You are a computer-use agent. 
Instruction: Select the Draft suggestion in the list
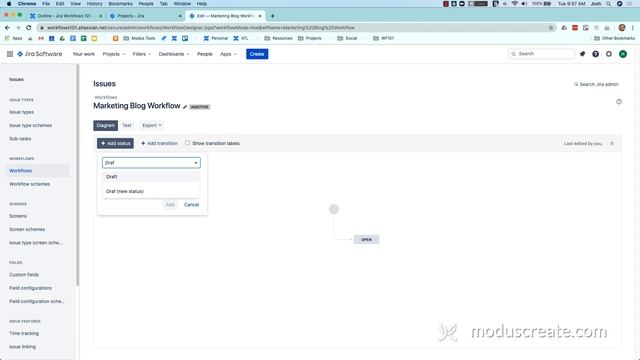(x=151, y=177)
